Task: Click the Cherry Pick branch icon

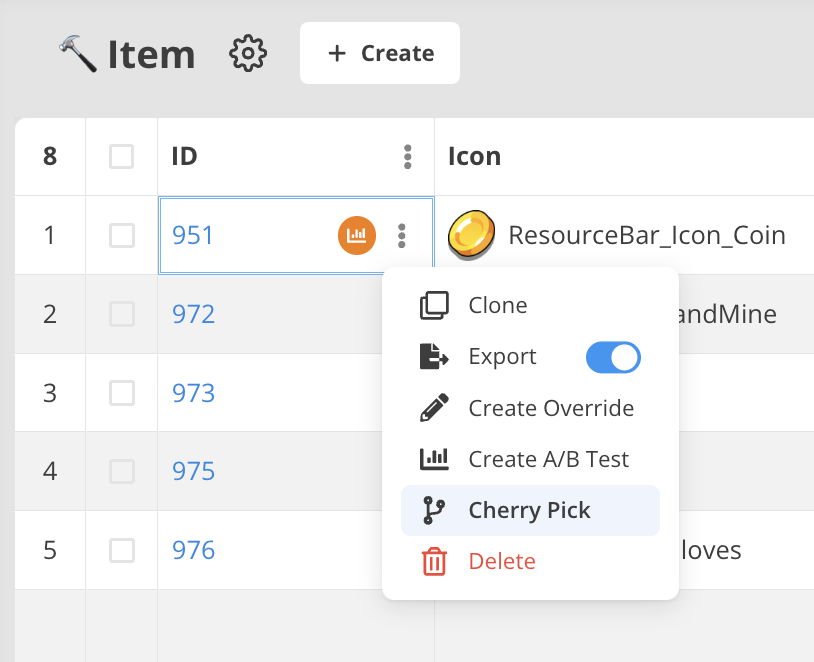Action: click(x=434, y=510)
